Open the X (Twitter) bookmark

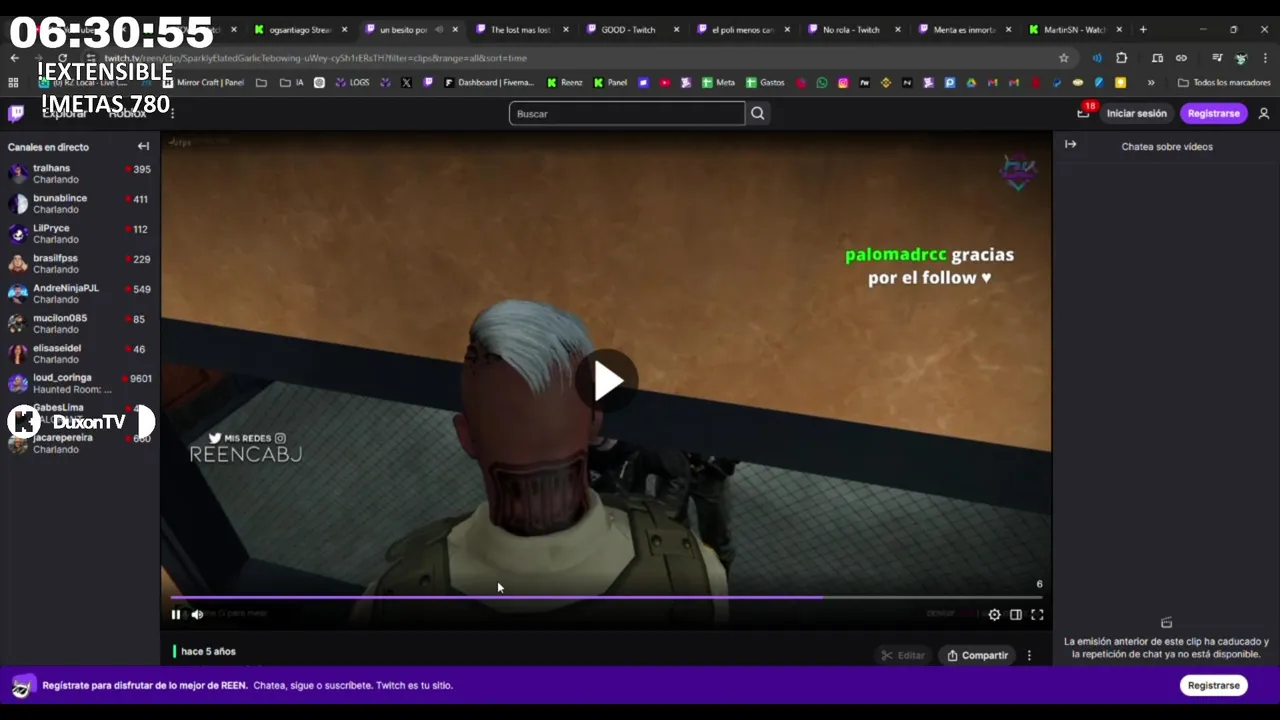406,83
